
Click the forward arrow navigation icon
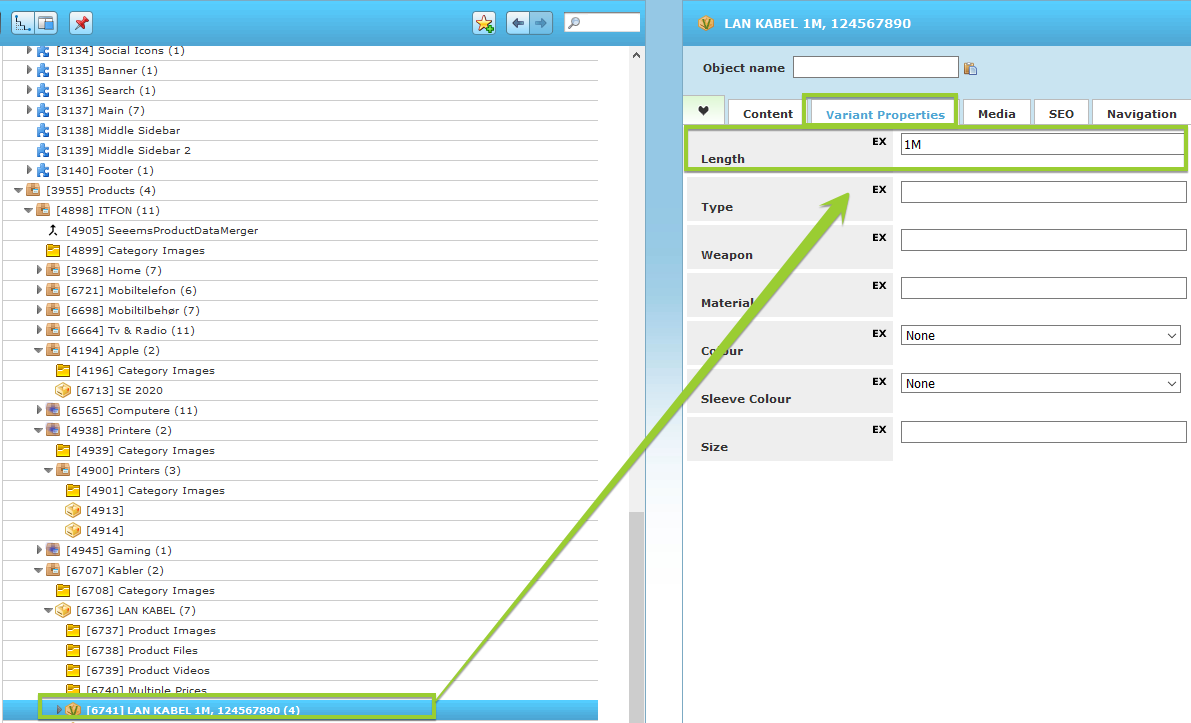point(541,24)
